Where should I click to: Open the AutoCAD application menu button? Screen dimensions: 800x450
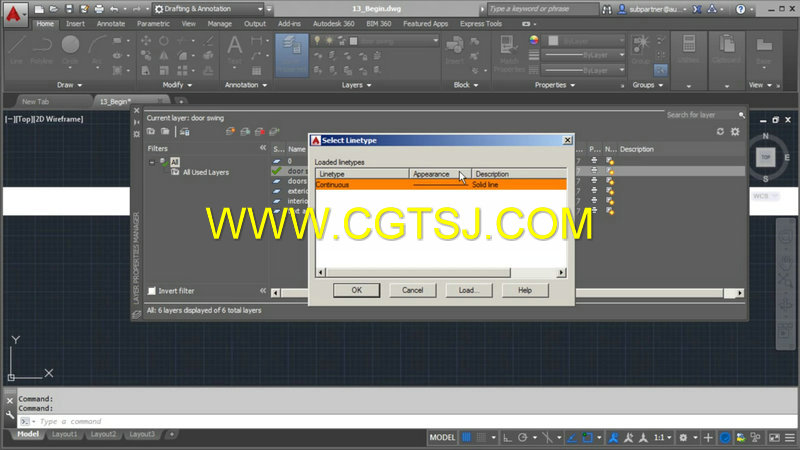[x=14, y=14]
